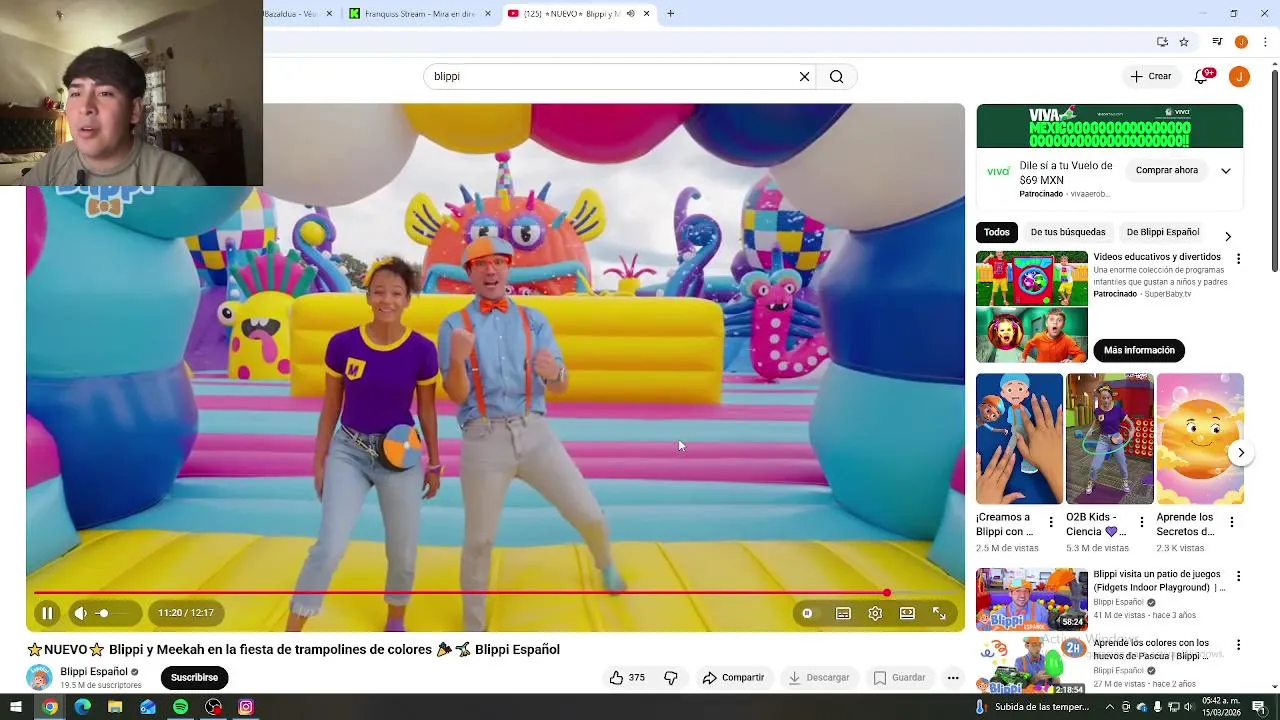Select the De tus búsquedas chip

pyautogui.click(x=1068, y=232)
